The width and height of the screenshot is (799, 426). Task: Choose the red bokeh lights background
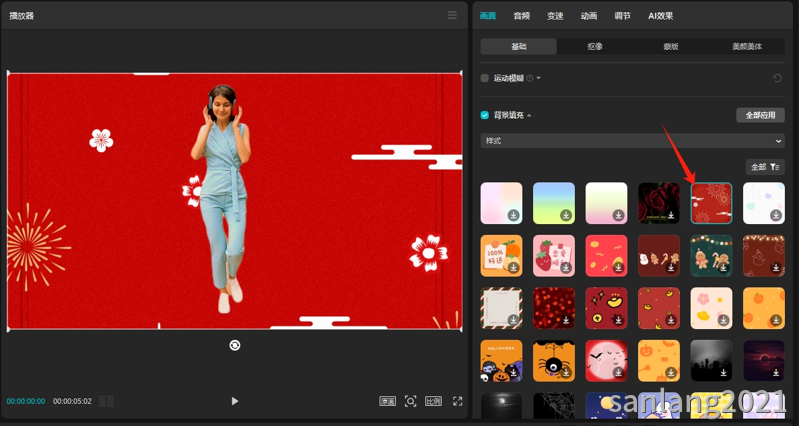click(x=554, y=308)
